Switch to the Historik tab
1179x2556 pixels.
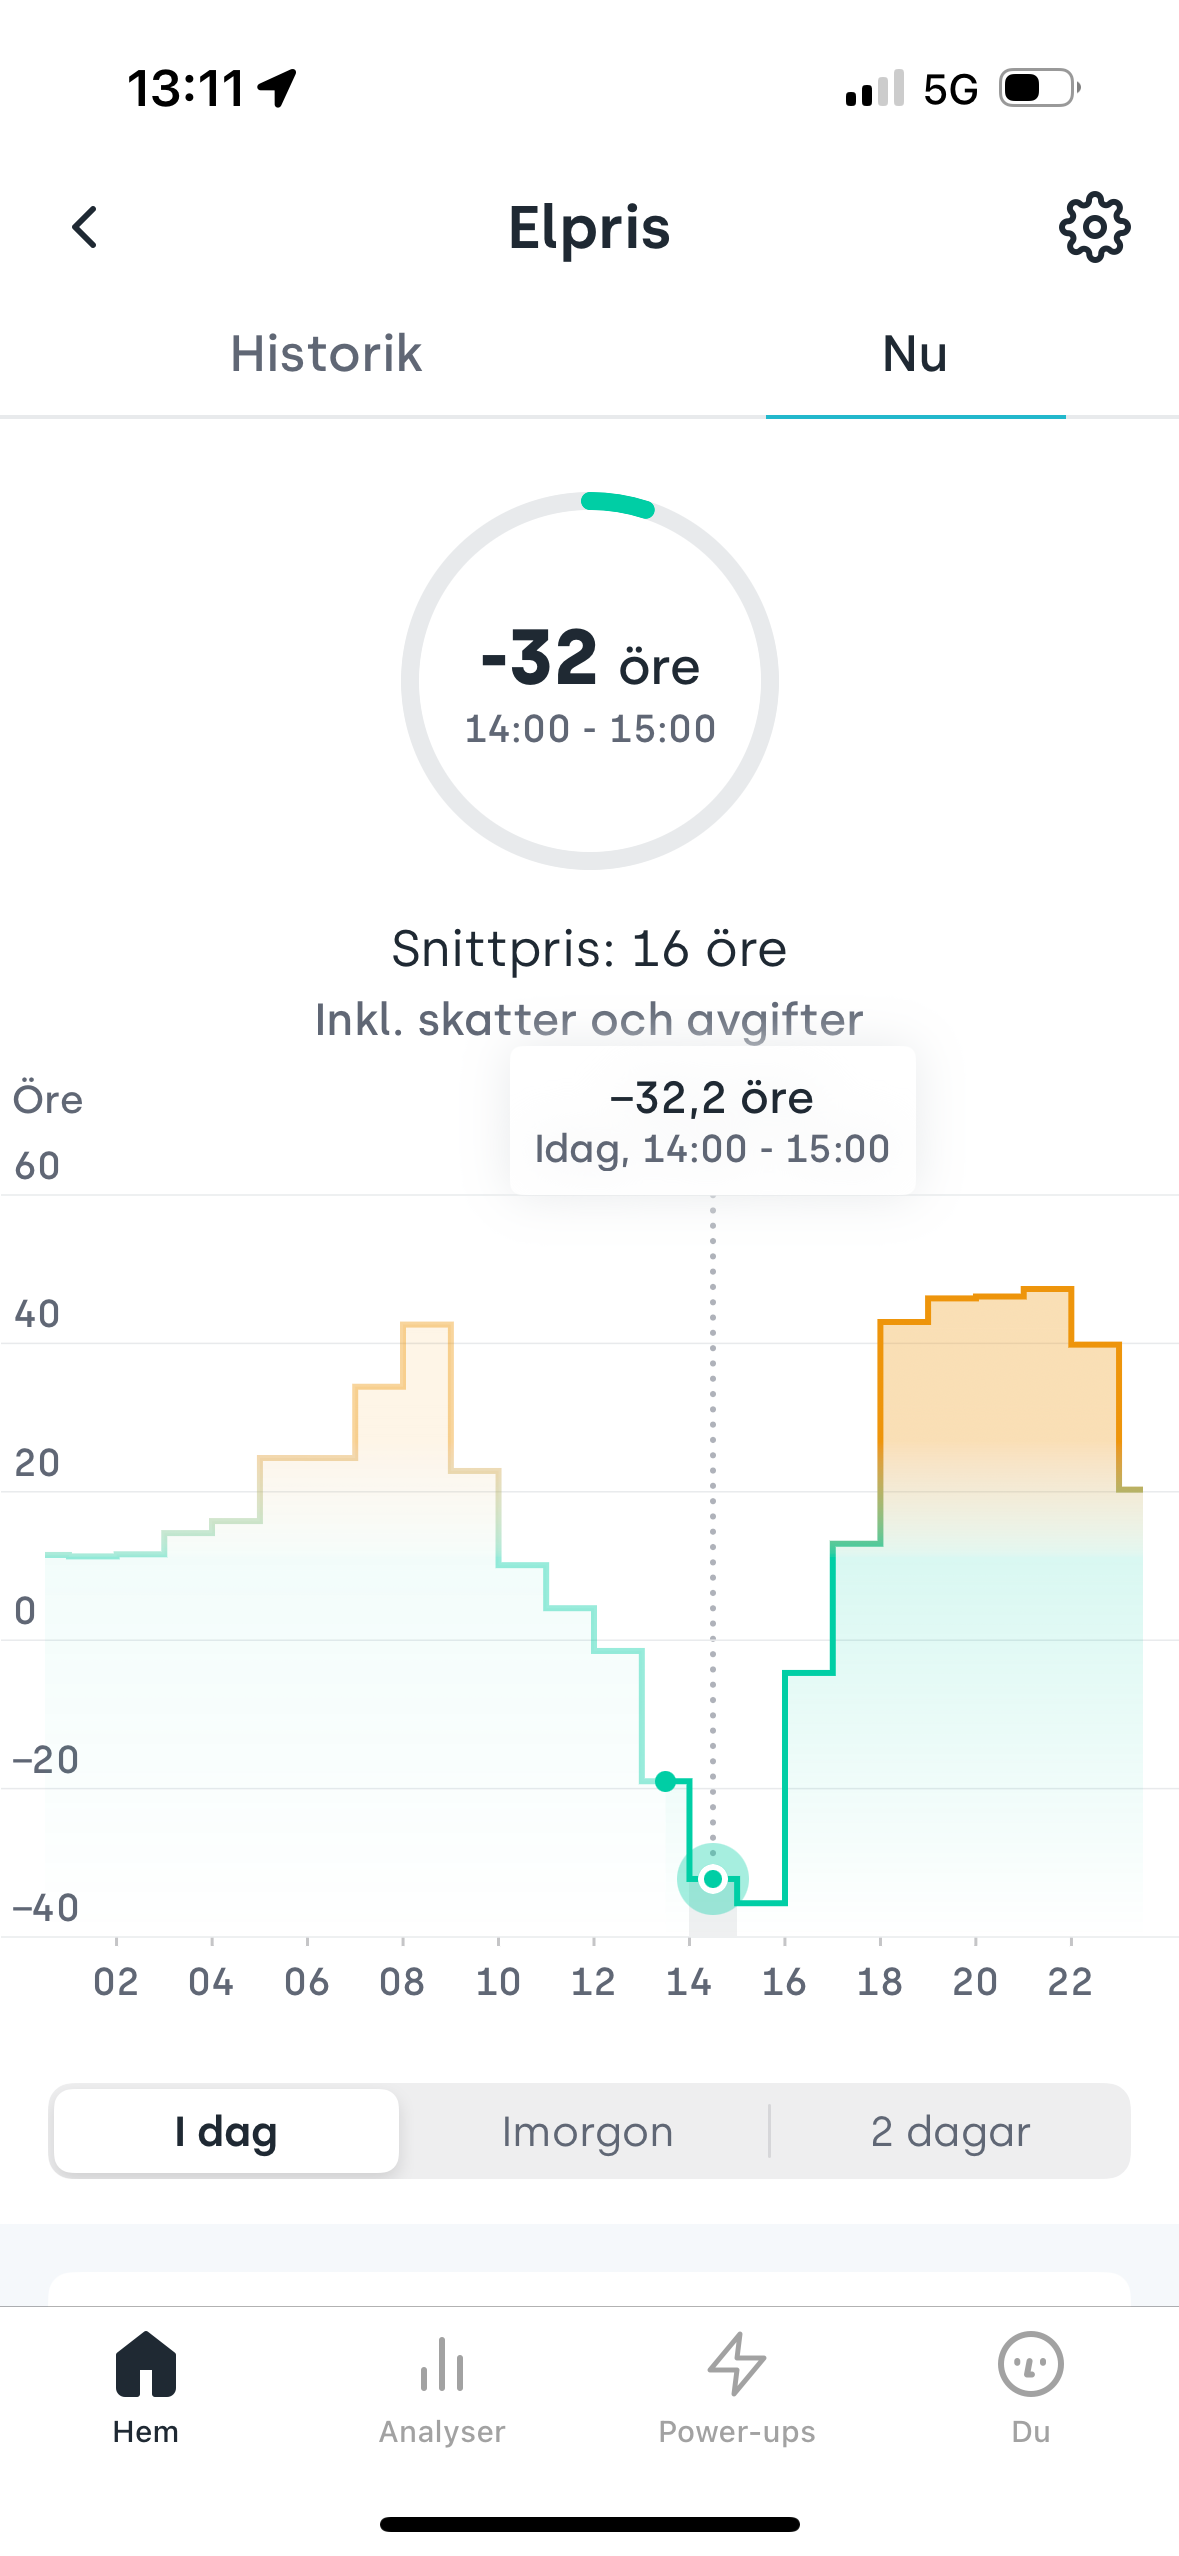326,354
